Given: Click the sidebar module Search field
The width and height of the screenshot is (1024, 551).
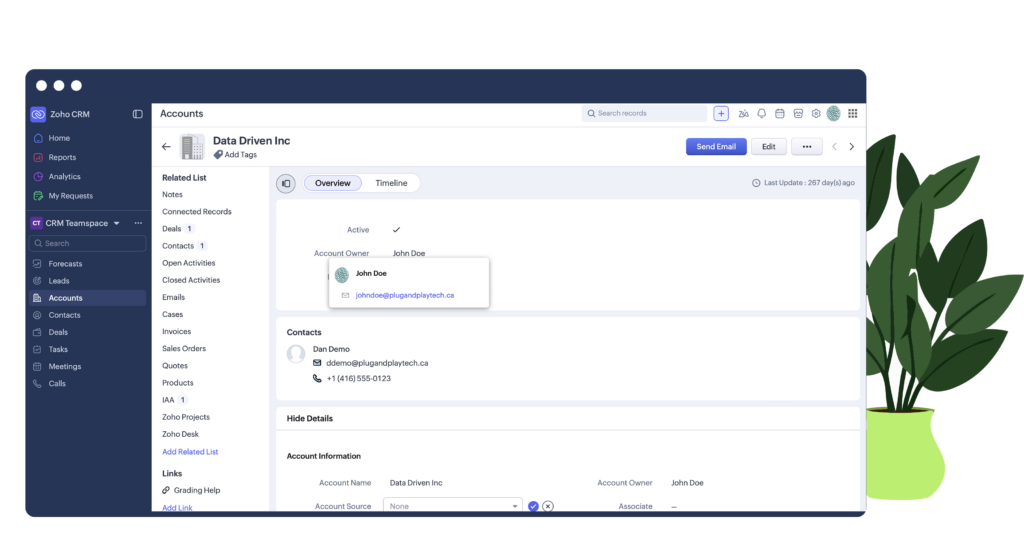Looking at the screenshot, I should point(88,244).
